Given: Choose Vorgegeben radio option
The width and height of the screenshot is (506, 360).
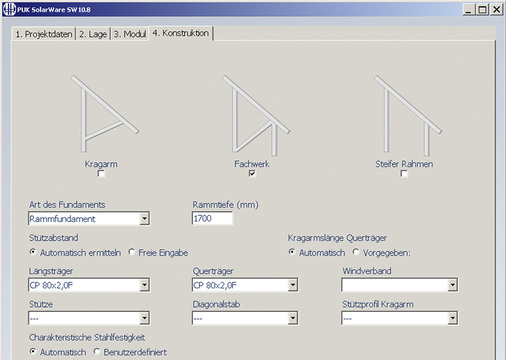Looking at the screenshot, I should click(356, 252).
